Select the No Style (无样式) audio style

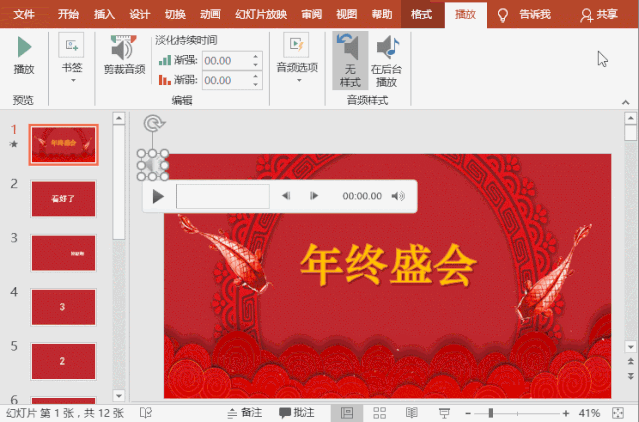349,60
